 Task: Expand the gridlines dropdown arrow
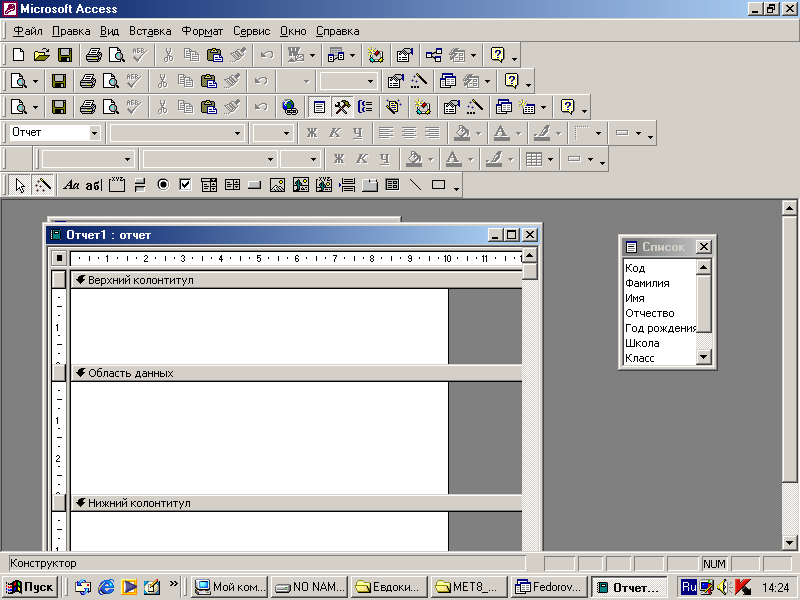[550, 159]
